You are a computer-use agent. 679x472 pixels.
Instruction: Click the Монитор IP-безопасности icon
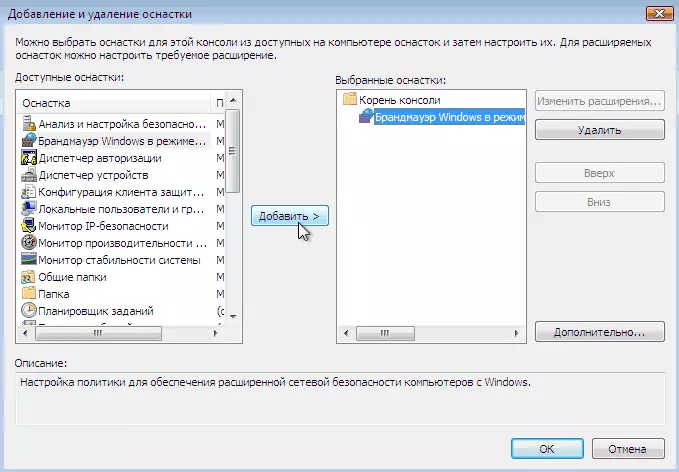pyautogui.click(x=28, y=226)
